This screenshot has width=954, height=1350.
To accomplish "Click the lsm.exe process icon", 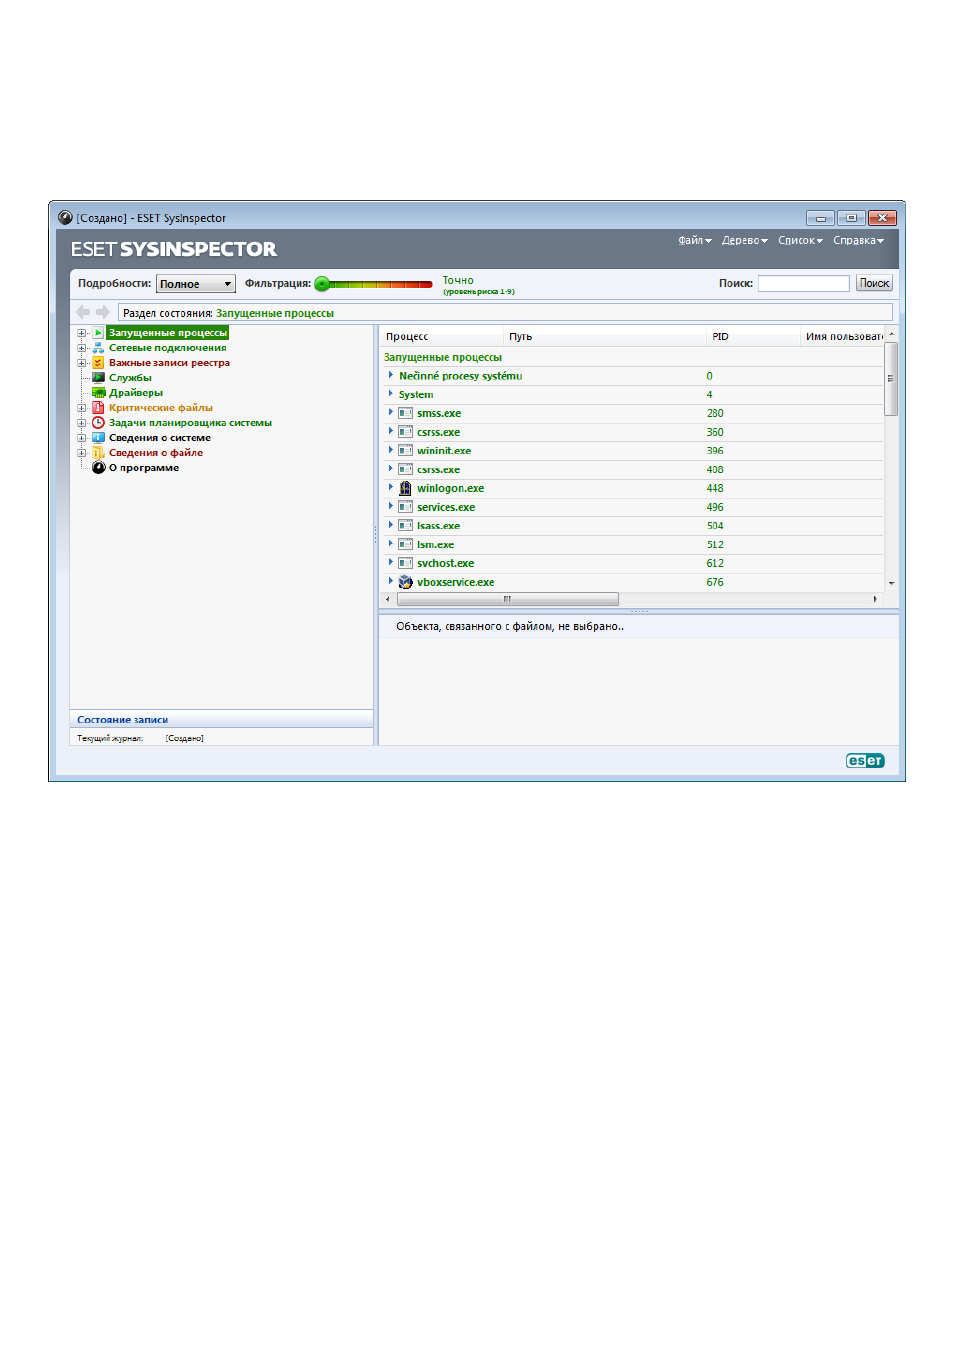I will tap(405, 545).
